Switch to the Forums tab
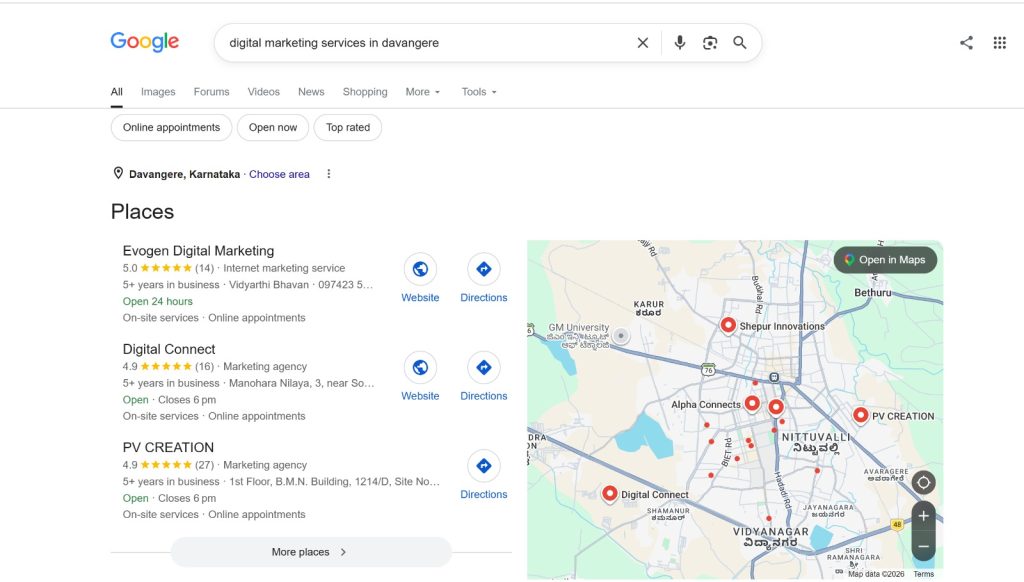 pos(212,92)
